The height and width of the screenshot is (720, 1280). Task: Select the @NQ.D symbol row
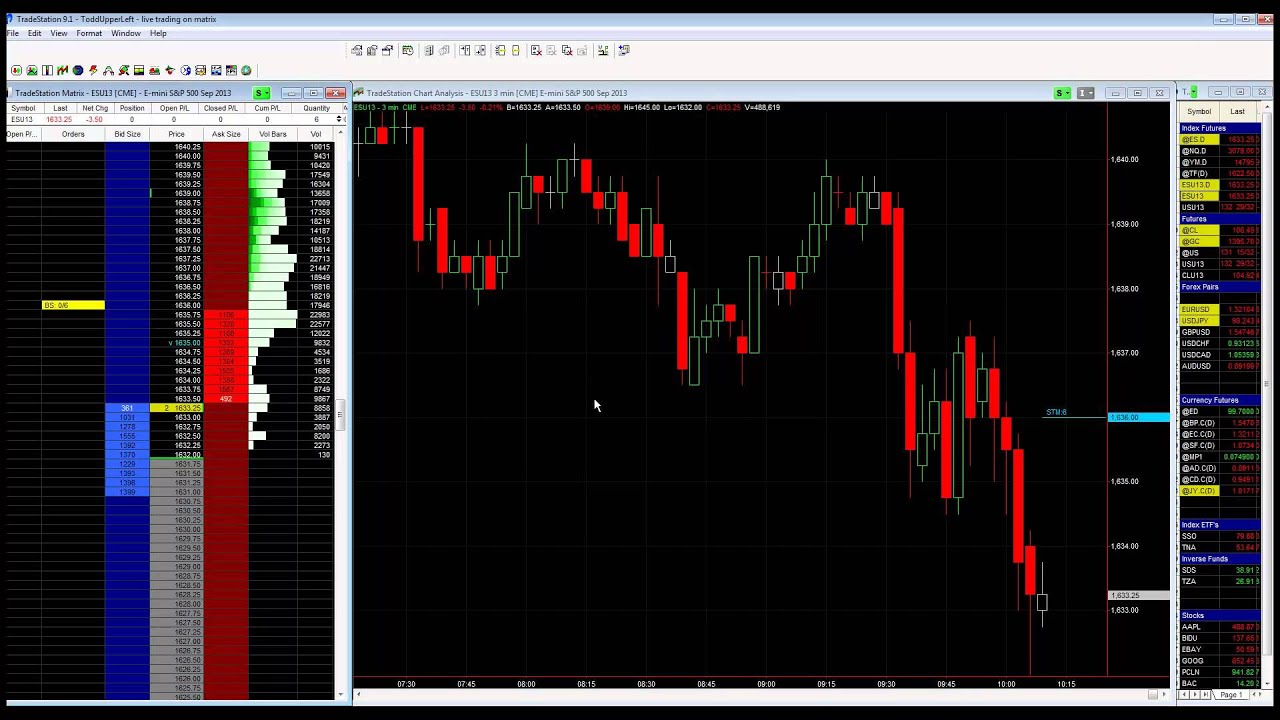point(1219,151)
